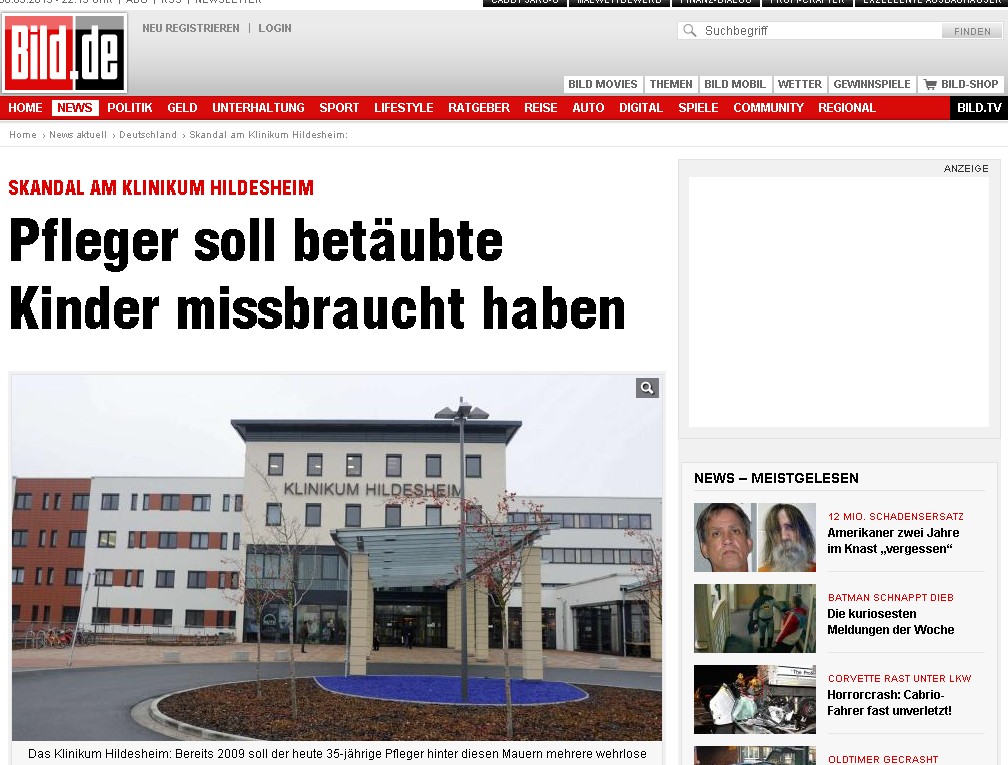1008x765 pixels.
Task: Open the RATGEBER section
Action: [479, 108]
